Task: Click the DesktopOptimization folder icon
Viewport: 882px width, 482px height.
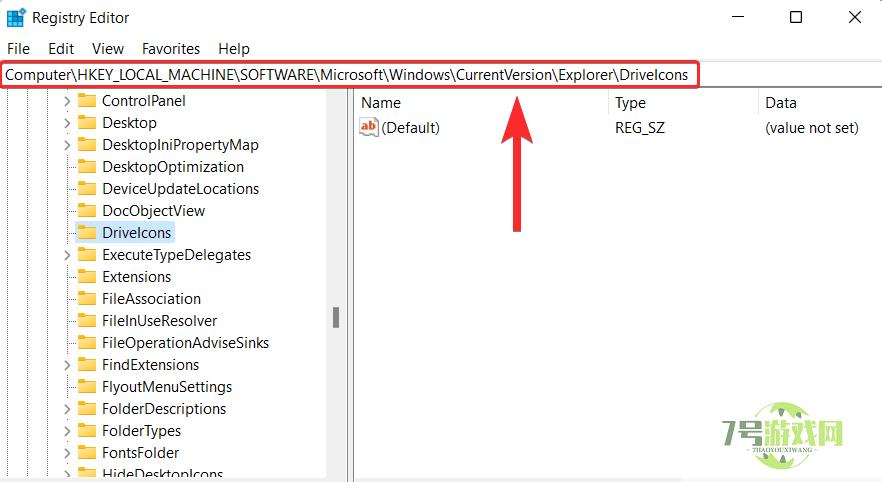Action: tap(87, 166)
